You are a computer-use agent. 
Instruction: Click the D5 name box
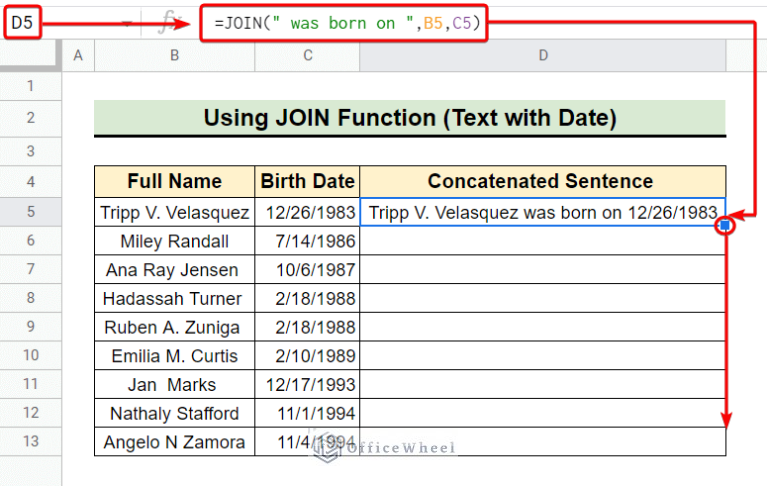coord(22,23)
